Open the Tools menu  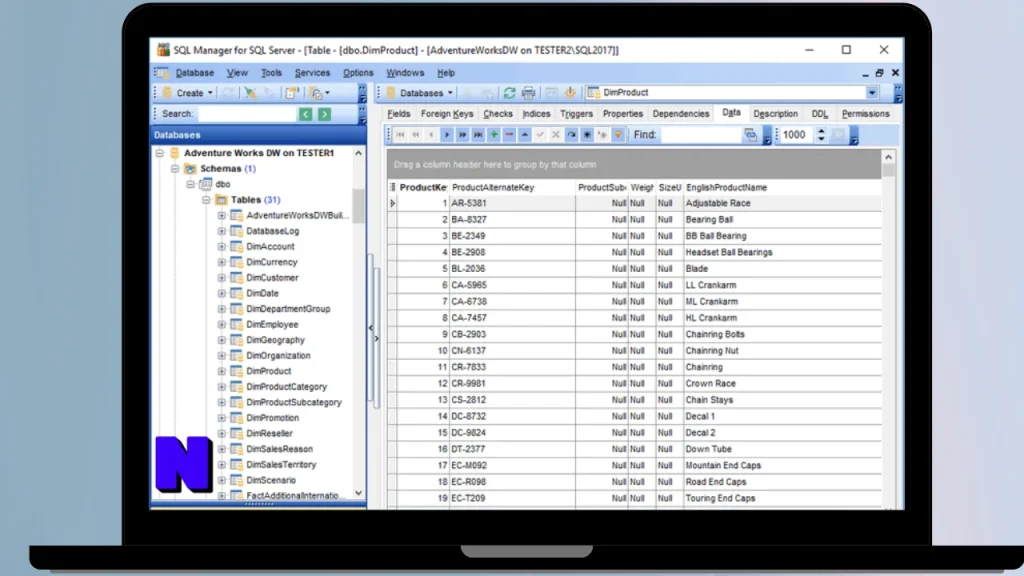tap(271, 73)
